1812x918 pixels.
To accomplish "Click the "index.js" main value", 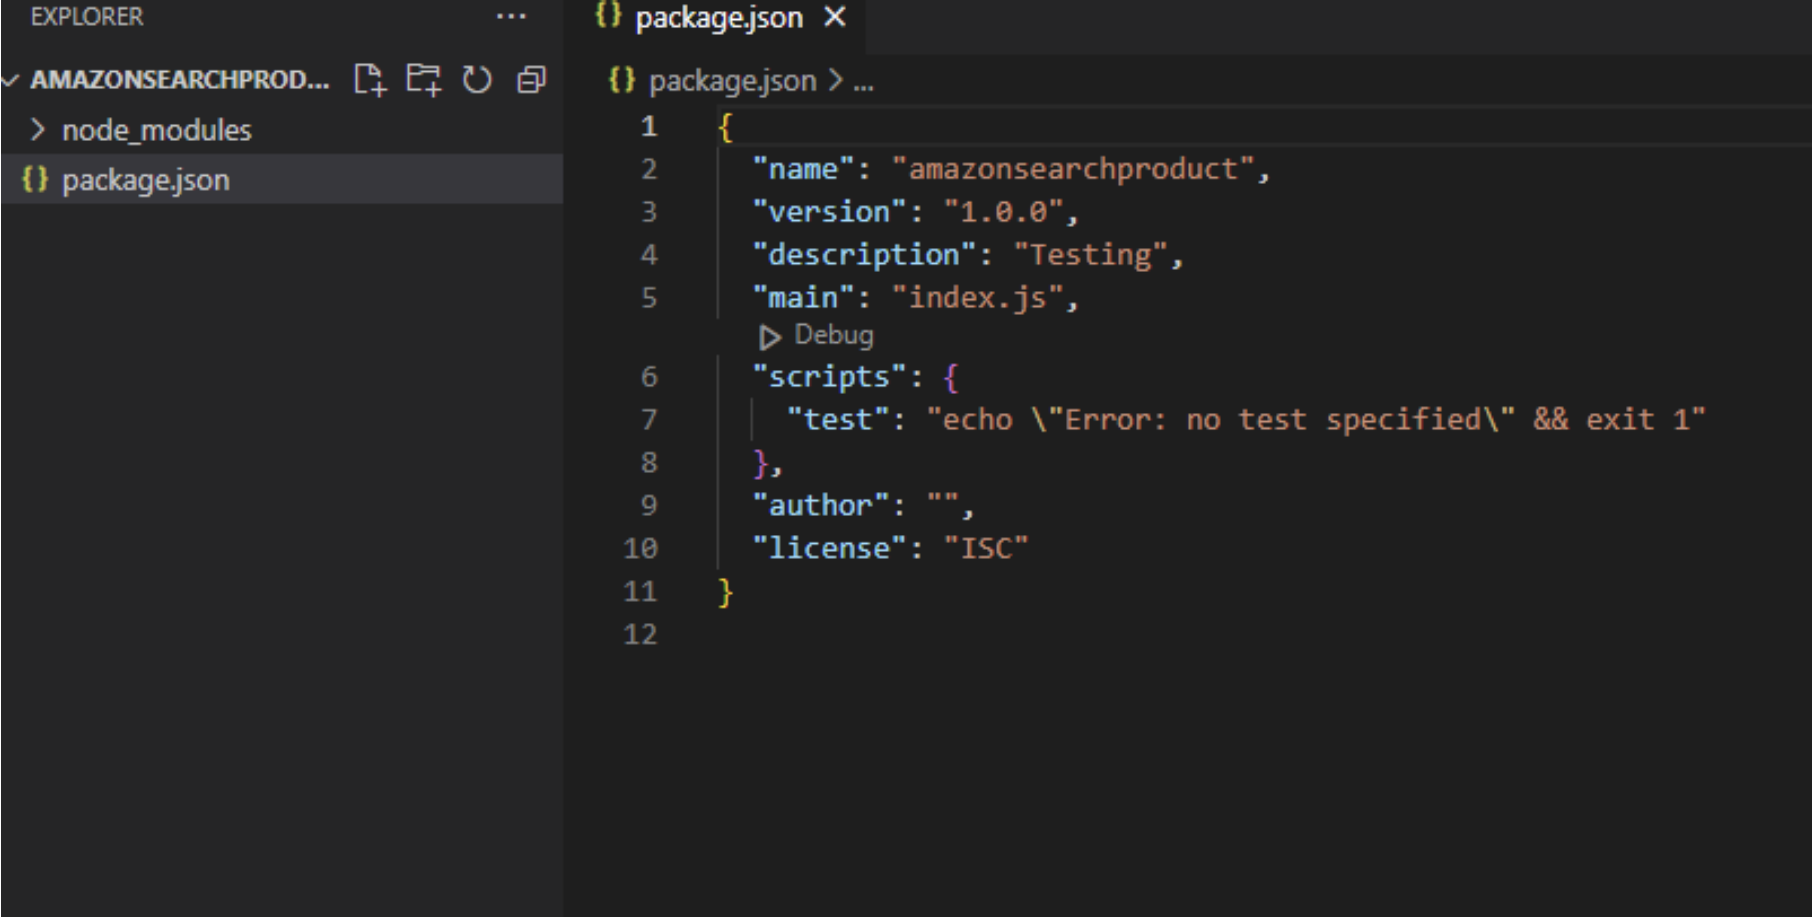I will coord(977,298).
